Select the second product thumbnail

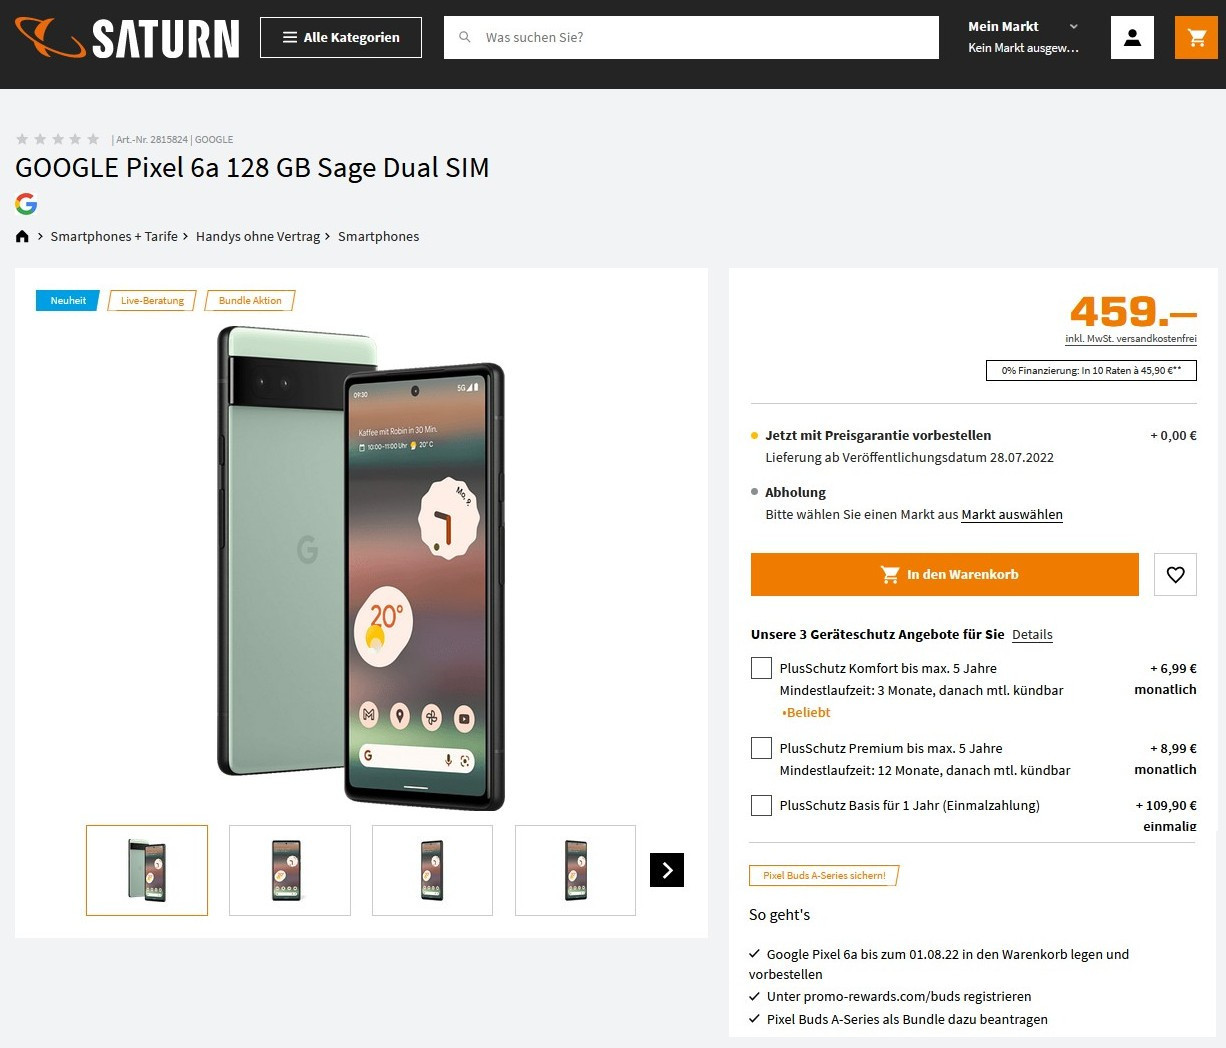click(289, 870)
